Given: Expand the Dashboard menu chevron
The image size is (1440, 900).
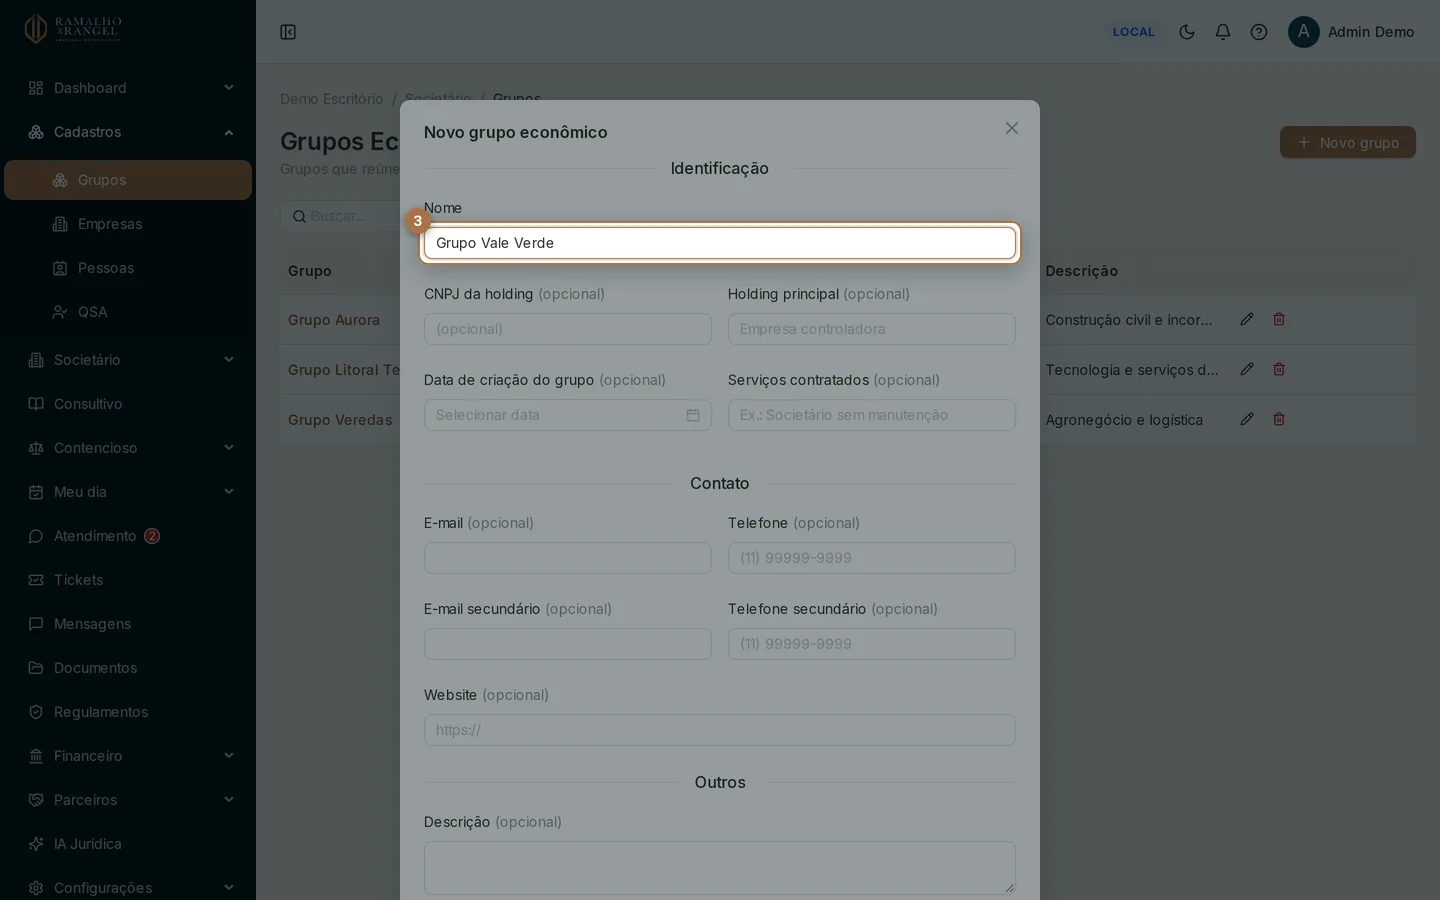Looking at the screenshot, I should point(229,88).
